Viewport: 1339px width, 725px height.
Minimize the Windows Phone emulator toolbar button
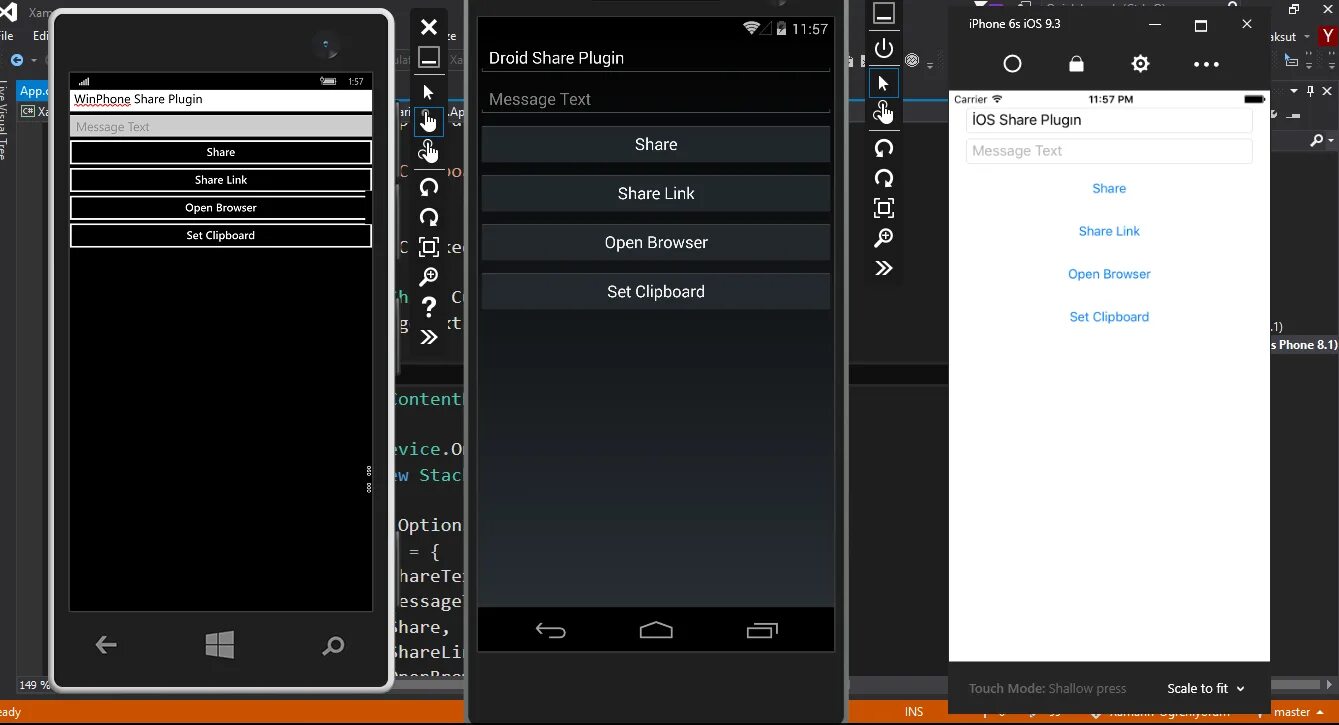coord(428,57)
